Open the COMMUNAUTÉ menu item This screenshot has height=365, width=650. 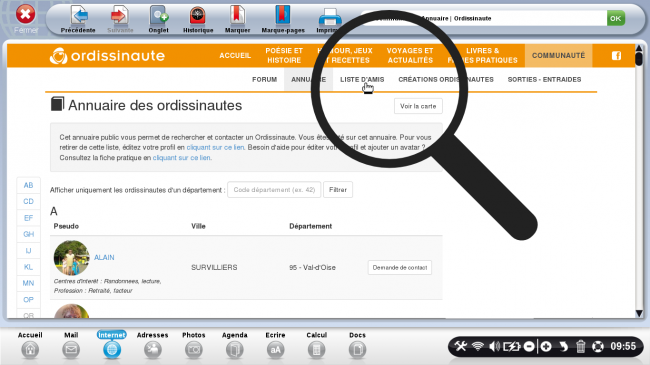(x=558, y=56)
